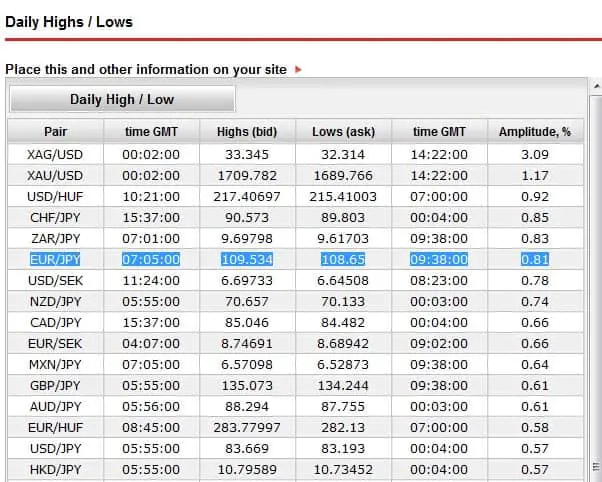Click the 0.74 amplitude value
Screen dimensions: 602x482
[x=535, y=301]
